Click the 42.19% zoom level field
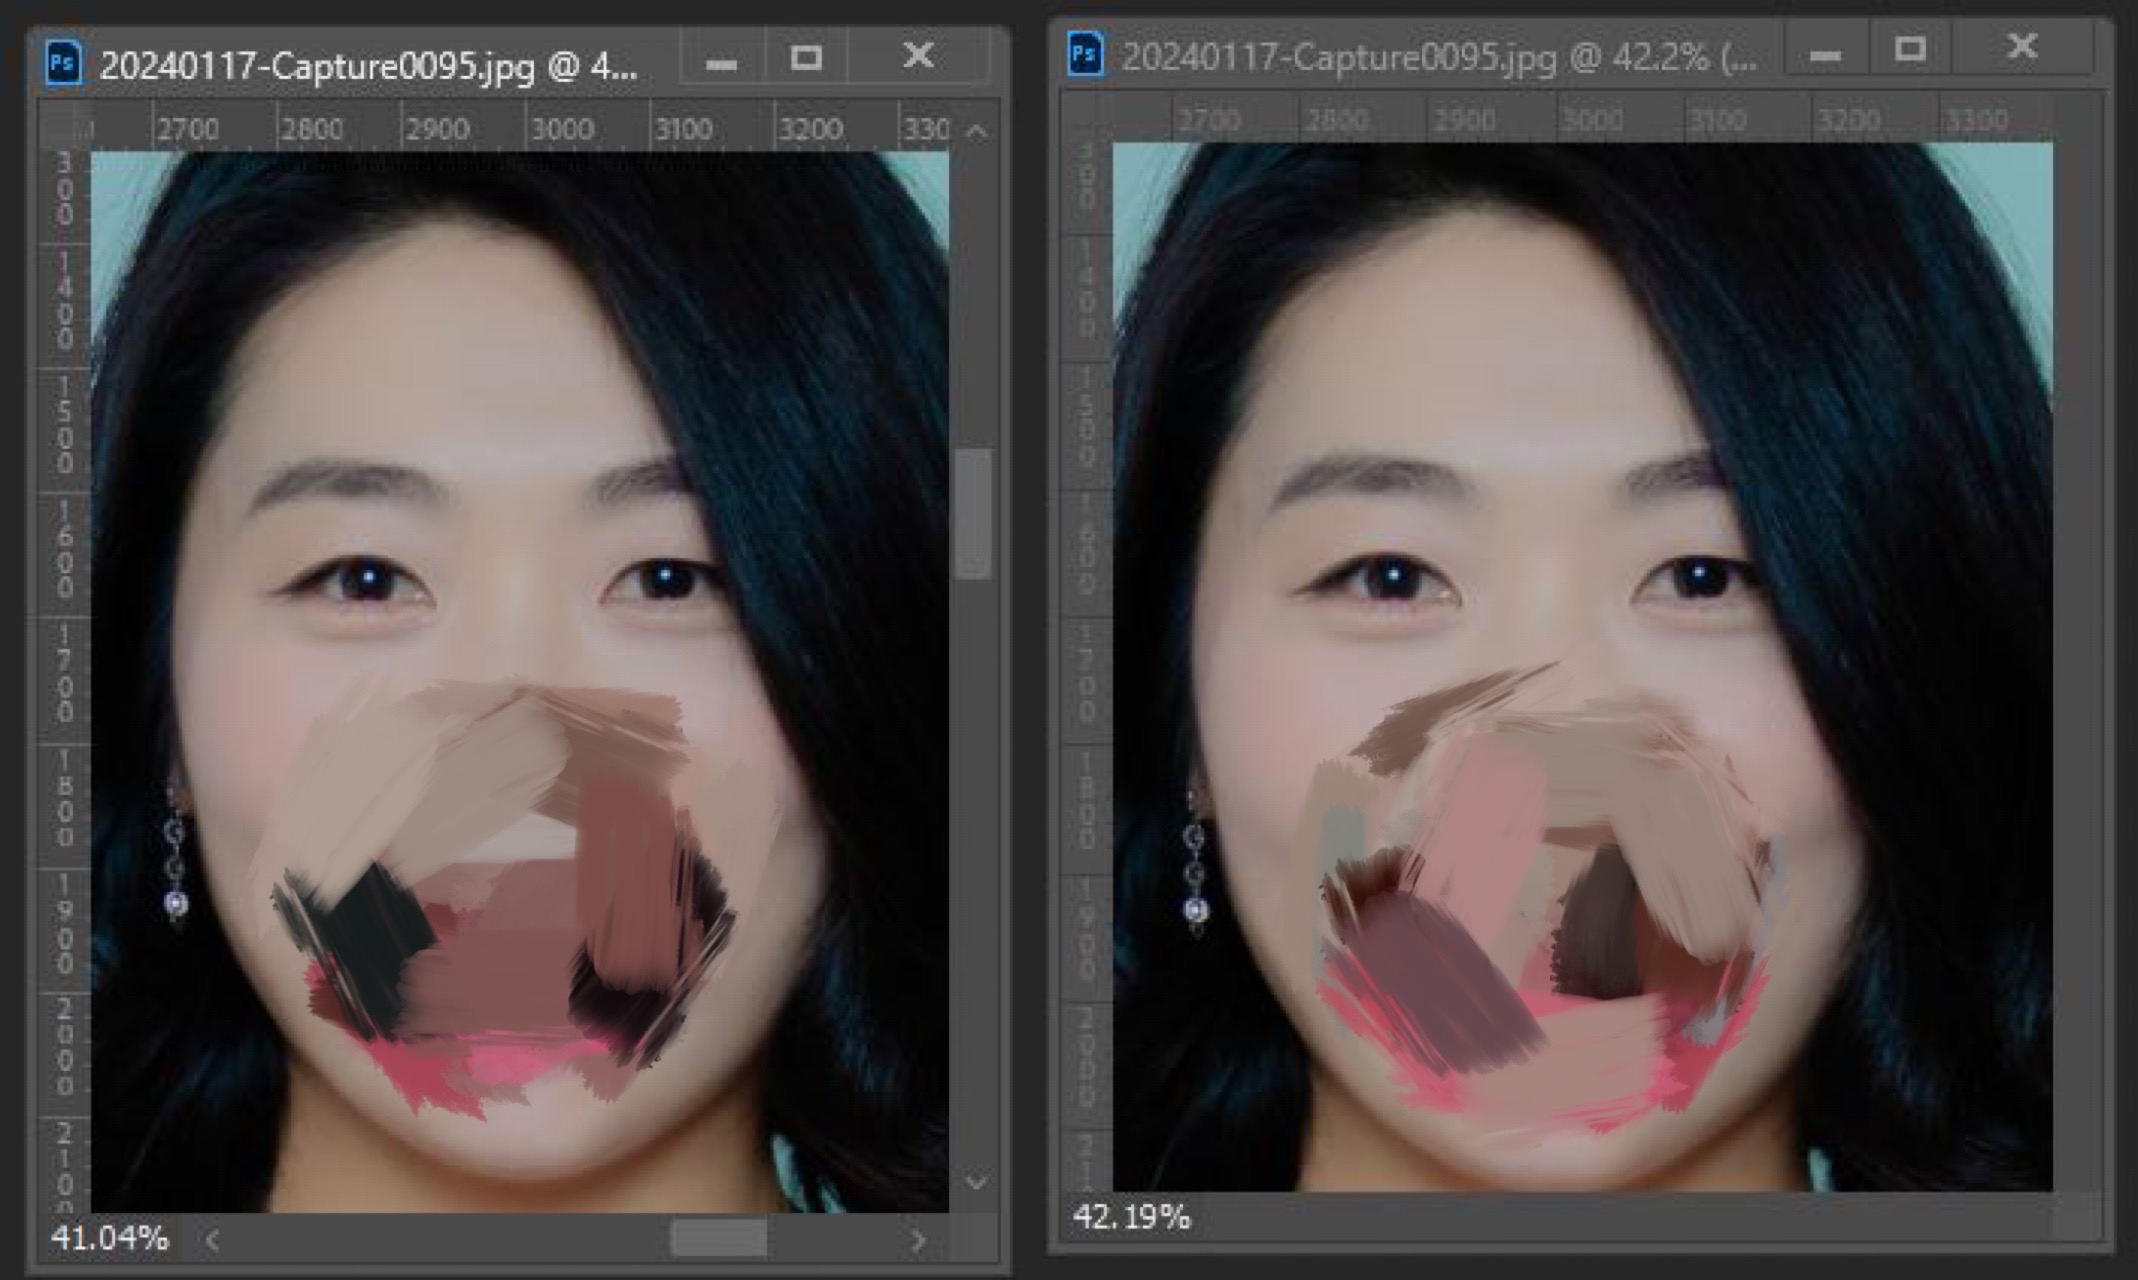 (1131, 1217)
